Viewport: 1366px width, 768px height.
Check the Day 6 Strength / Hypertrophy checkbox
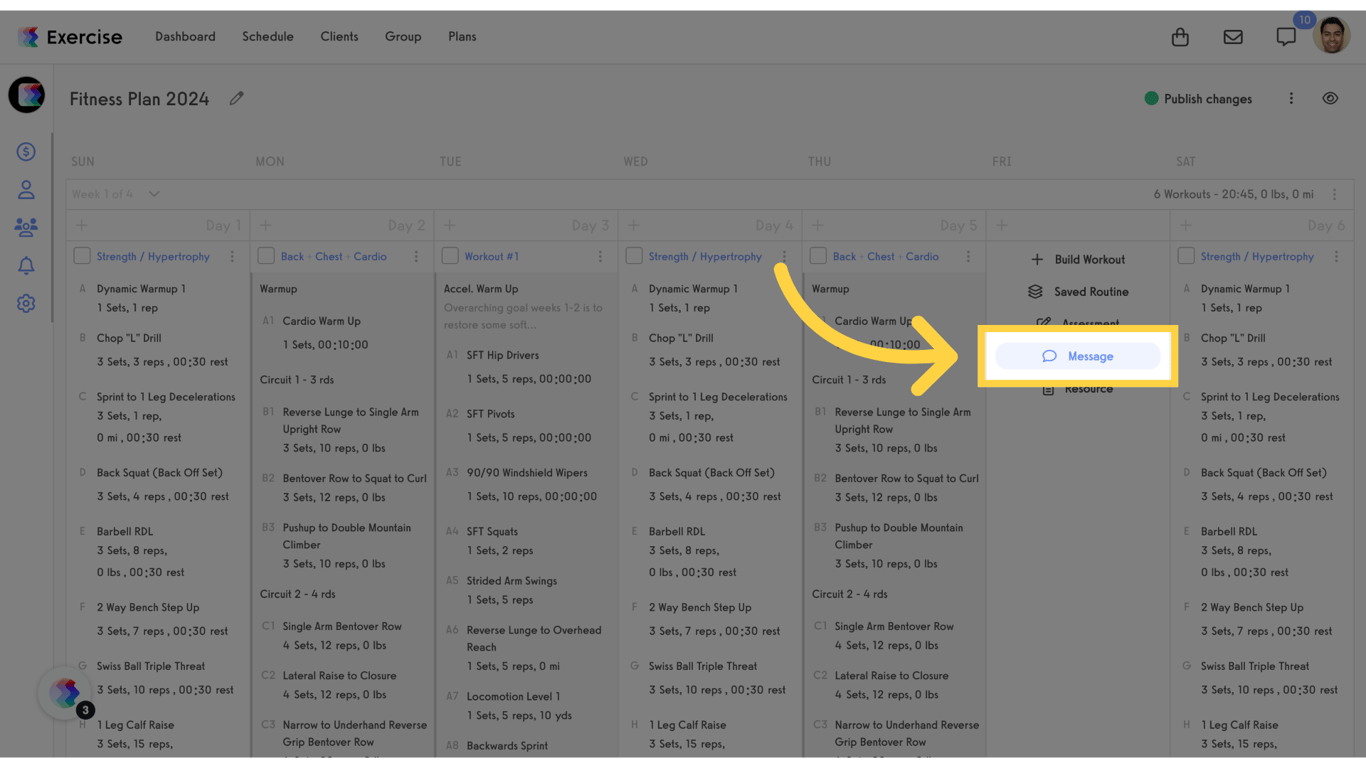(x=1186, y=256)
